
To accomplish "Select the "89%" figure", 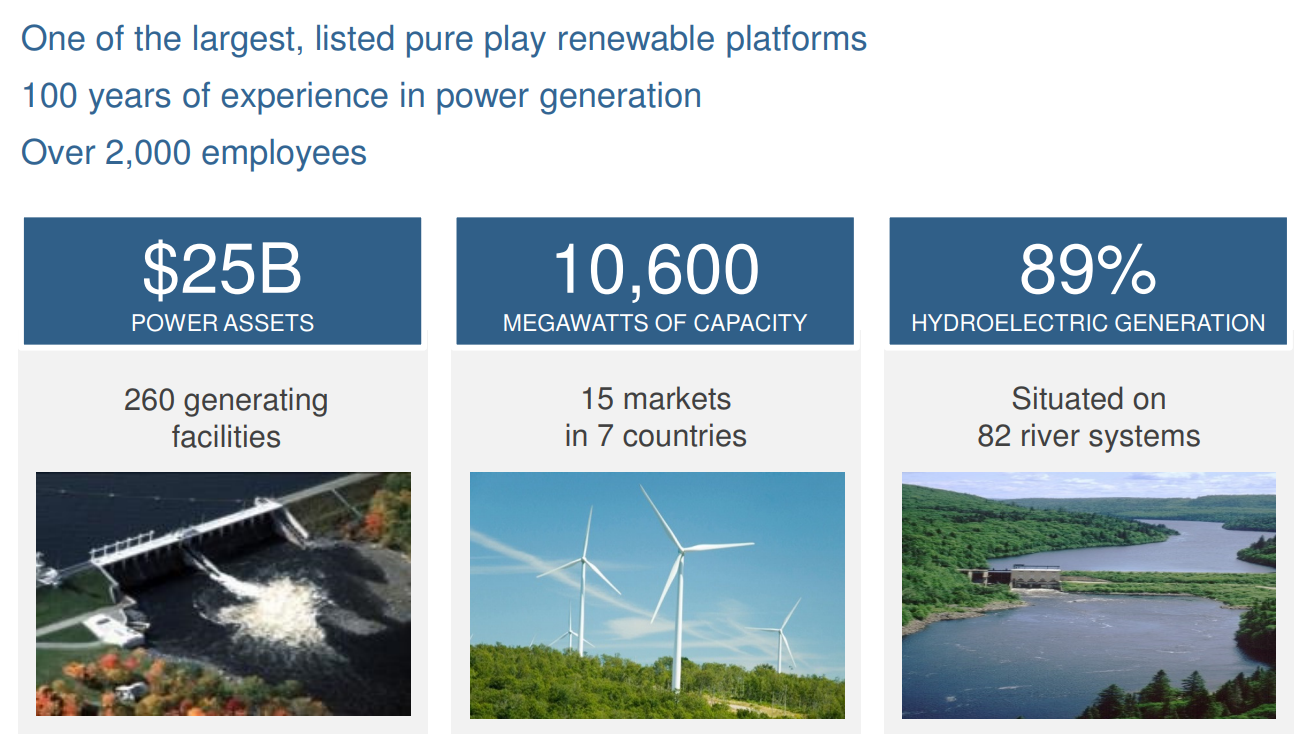I will pos(1088,269).
